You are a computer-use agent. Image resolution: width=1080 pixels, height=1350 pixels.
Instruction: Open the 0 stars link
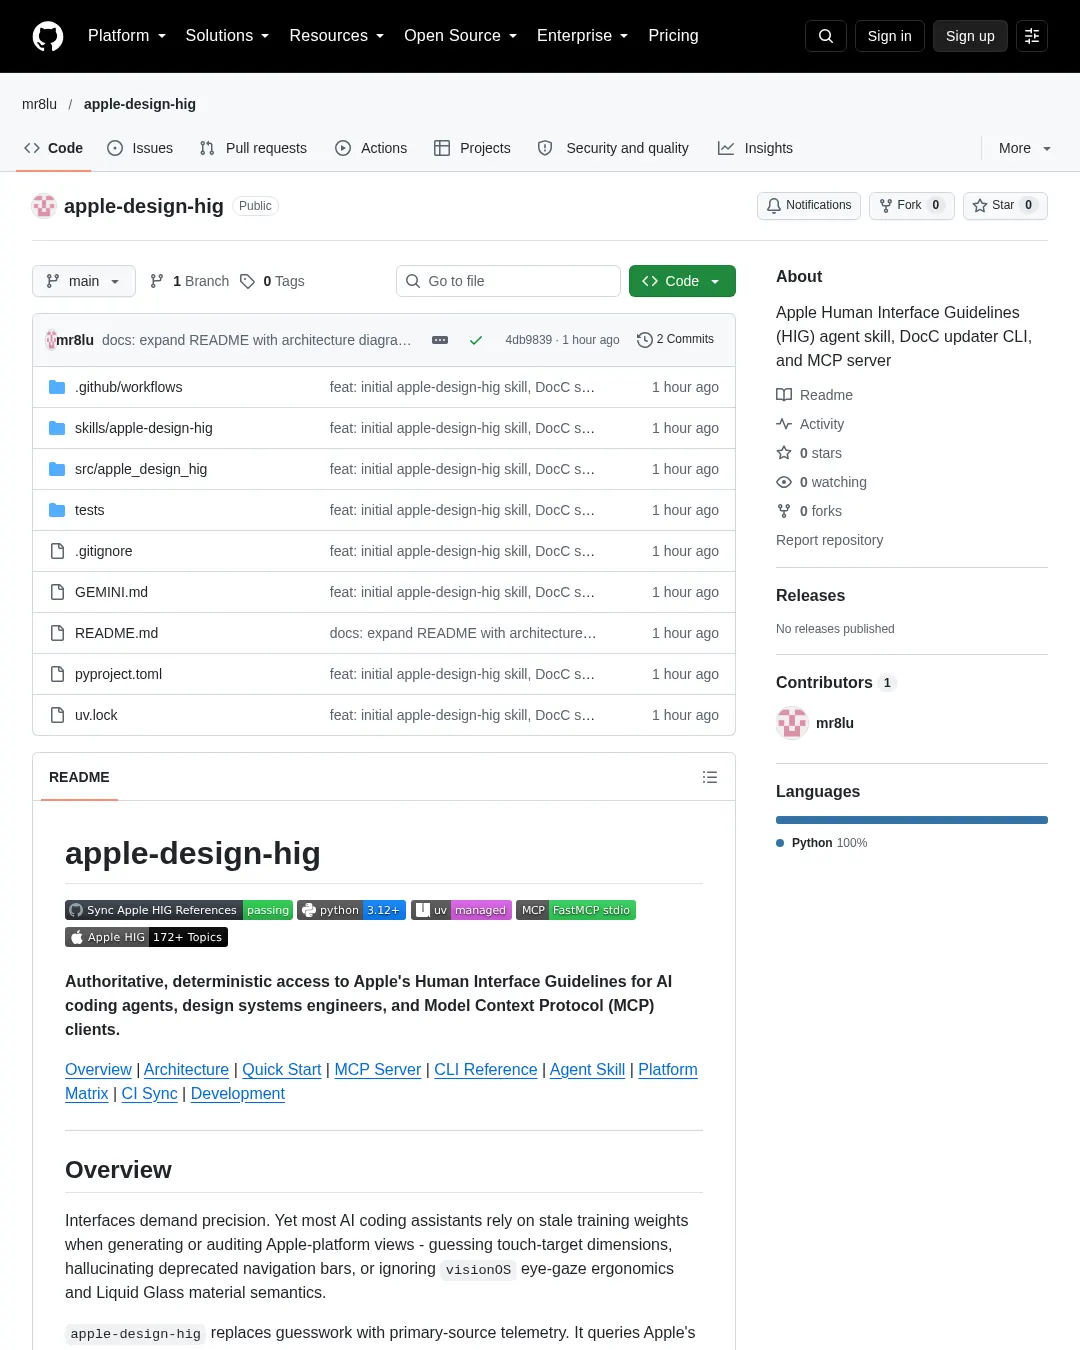click(x=809, y=453)
